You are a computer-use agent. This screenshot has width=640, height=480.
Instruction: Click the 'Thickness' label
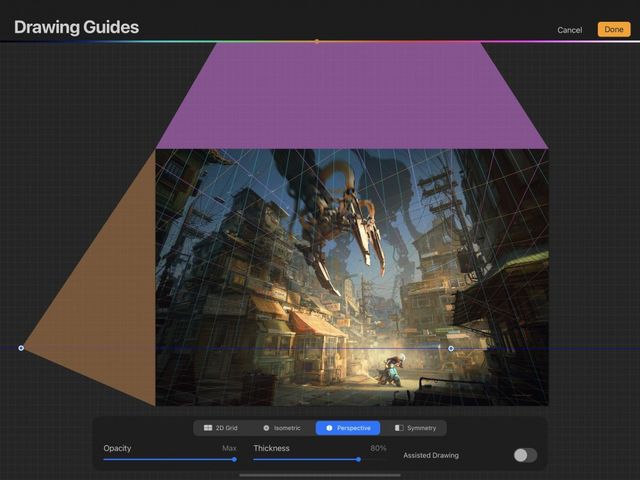(x=271, y=448)
